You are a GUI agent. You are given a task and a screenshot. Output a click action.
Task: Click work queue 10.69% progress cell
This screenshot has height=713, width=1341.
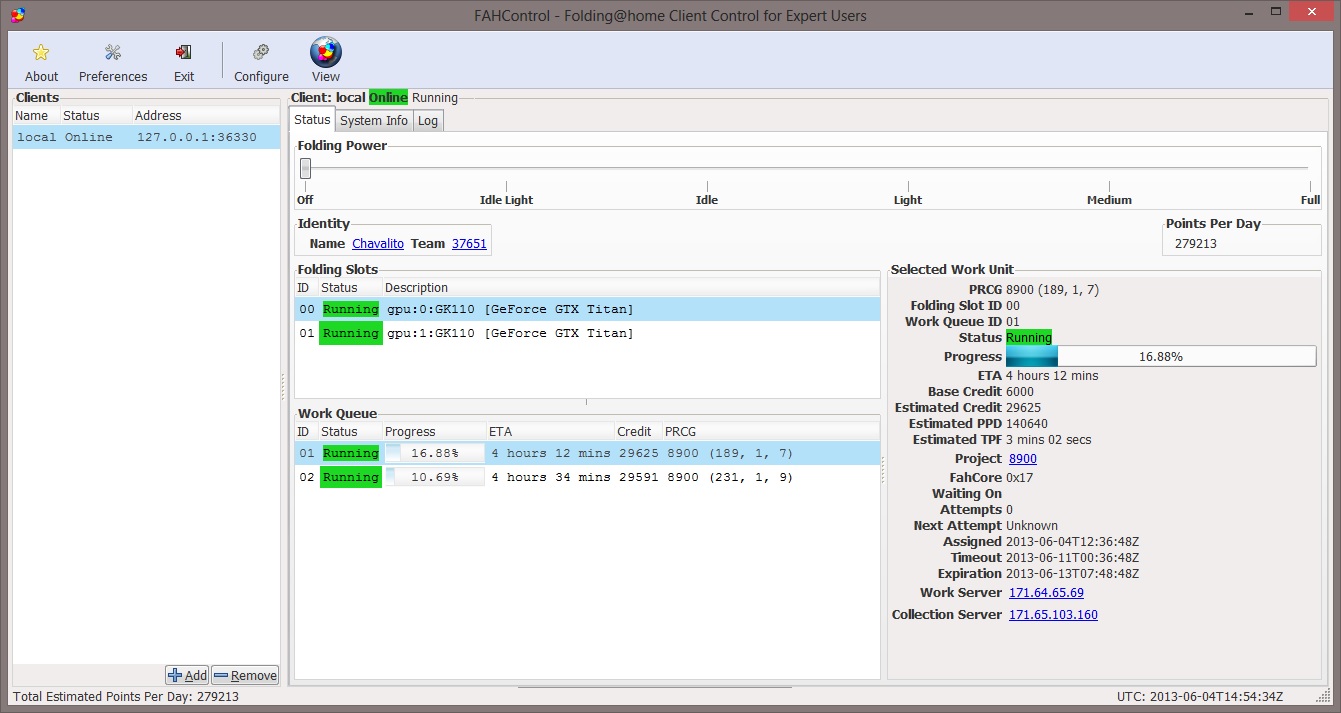point(434,477)
